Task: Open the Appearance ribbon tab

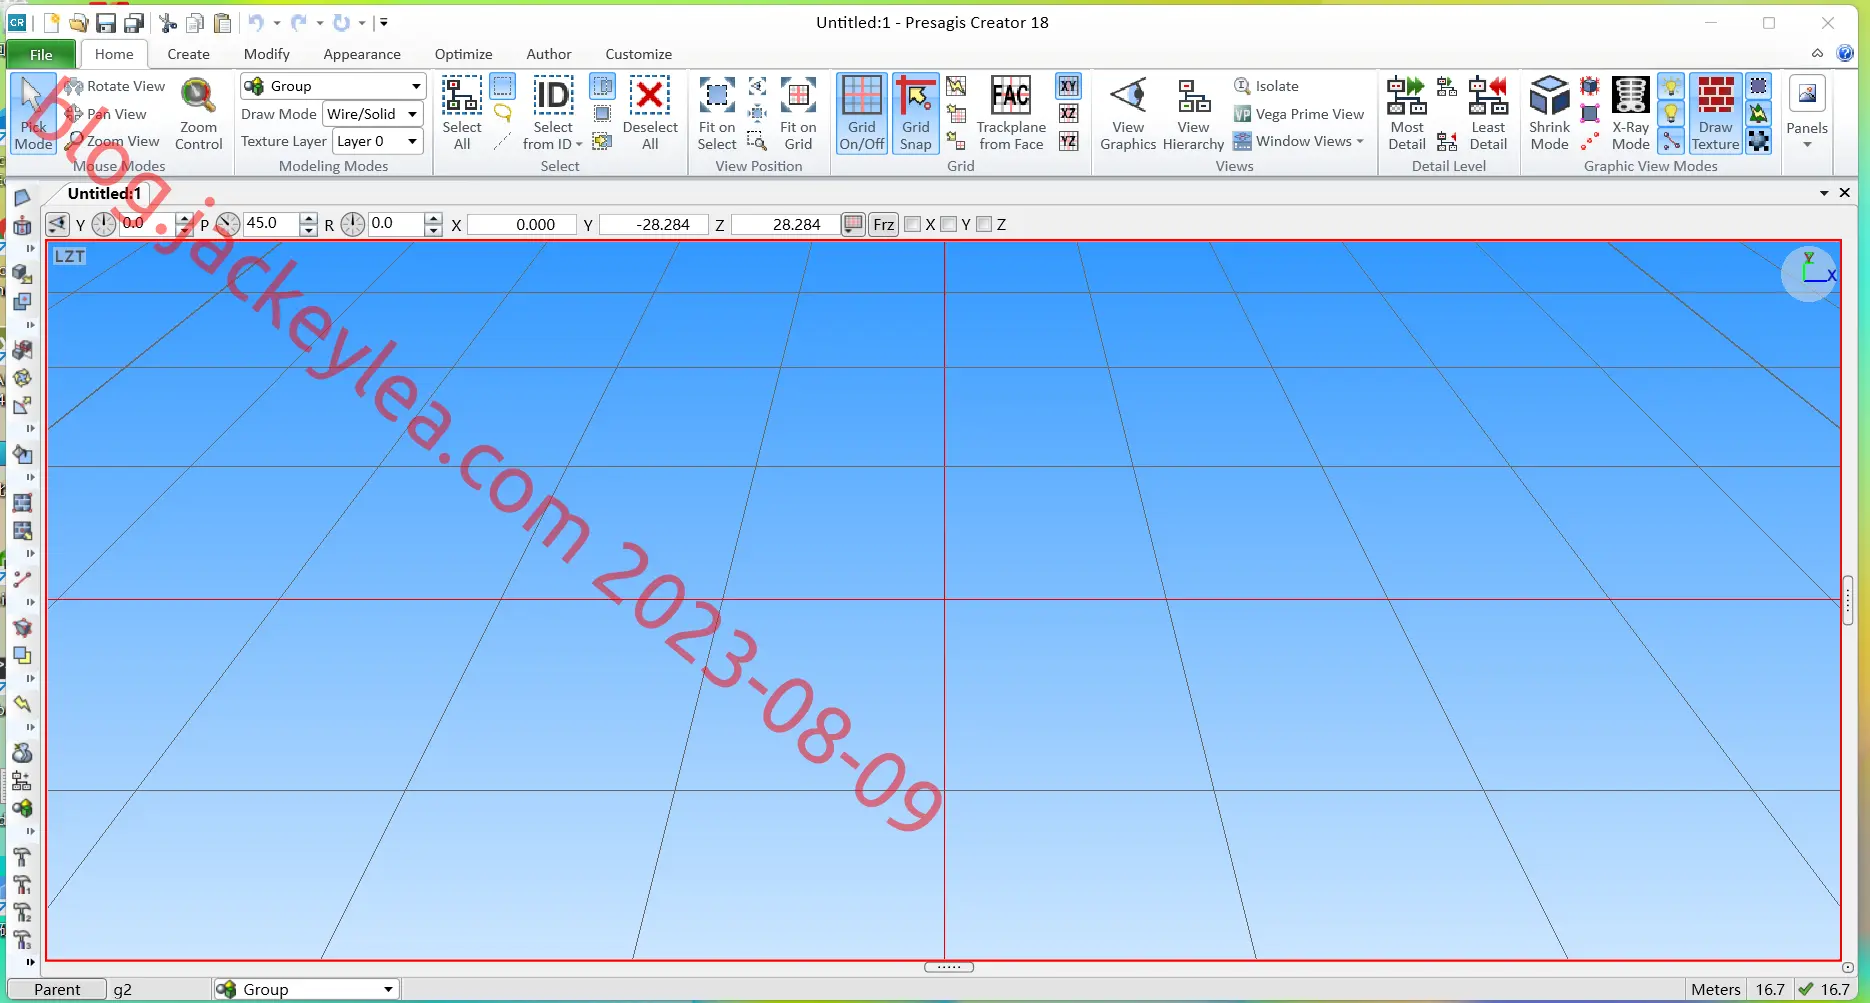Action: [362, 54]
